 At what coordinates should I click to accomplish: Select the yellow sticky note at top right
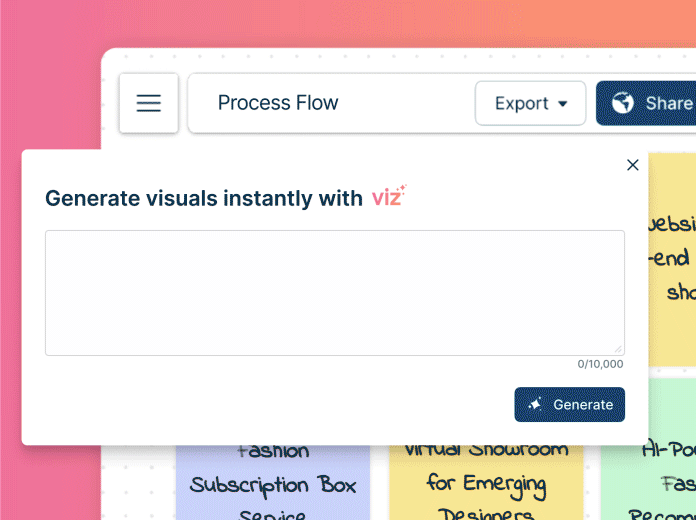click(x=671, y=260)
